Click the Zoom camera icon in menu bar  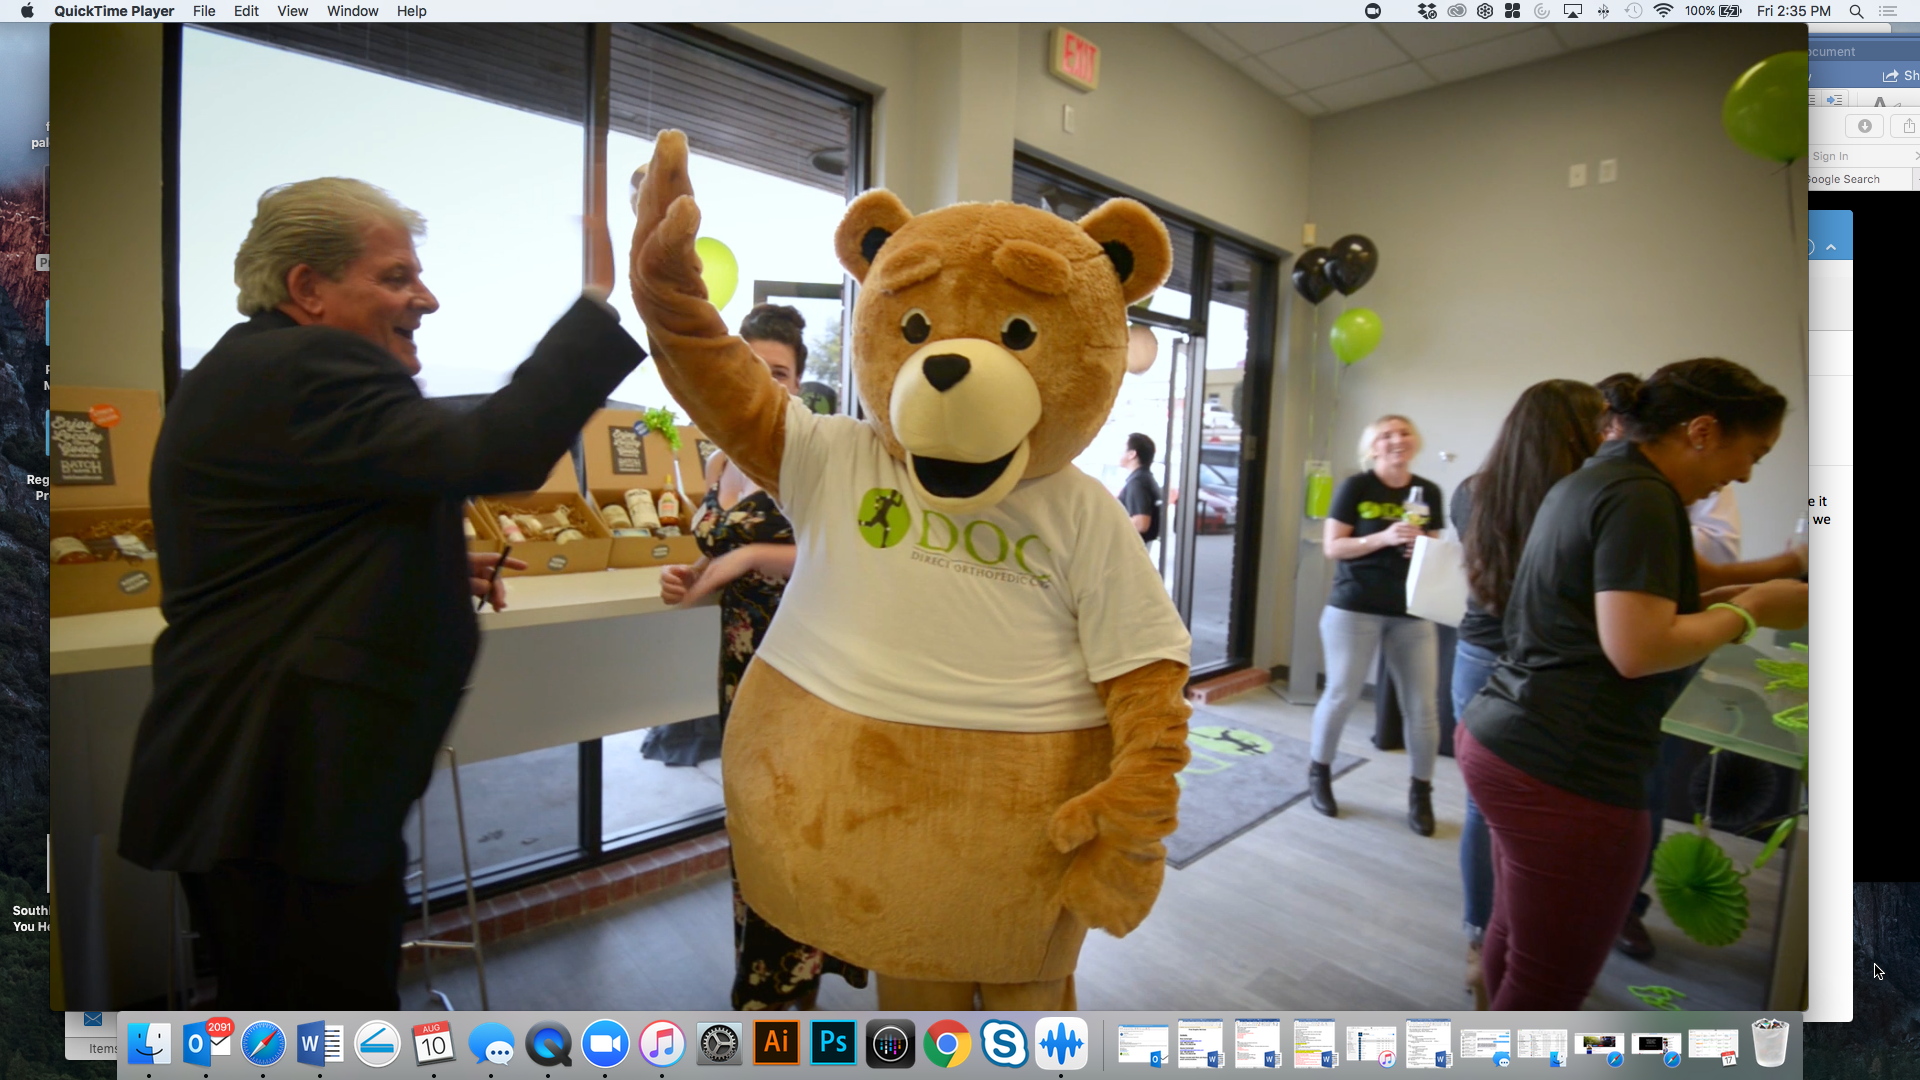click(1373, 11)
